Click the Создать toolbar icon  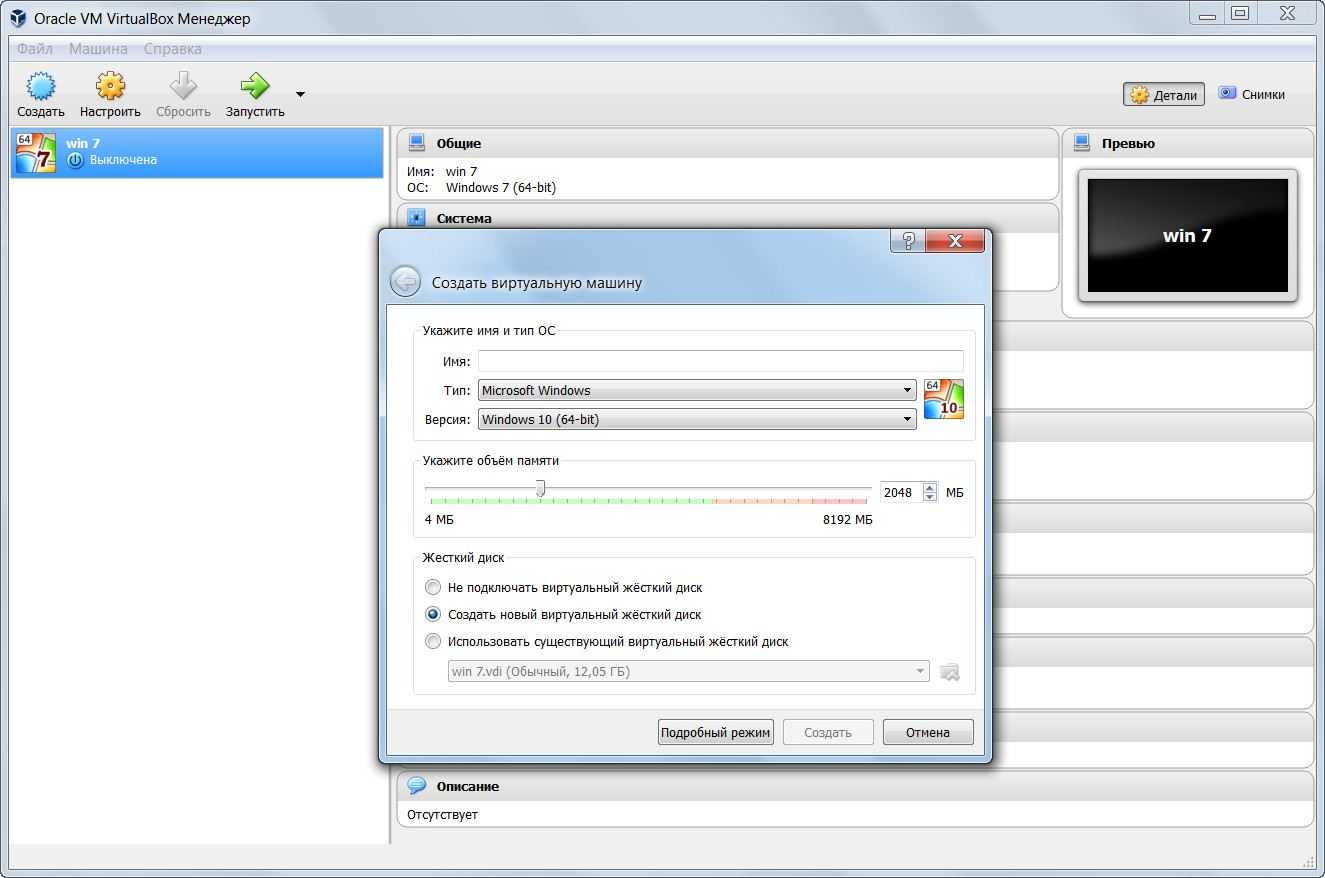41,86
